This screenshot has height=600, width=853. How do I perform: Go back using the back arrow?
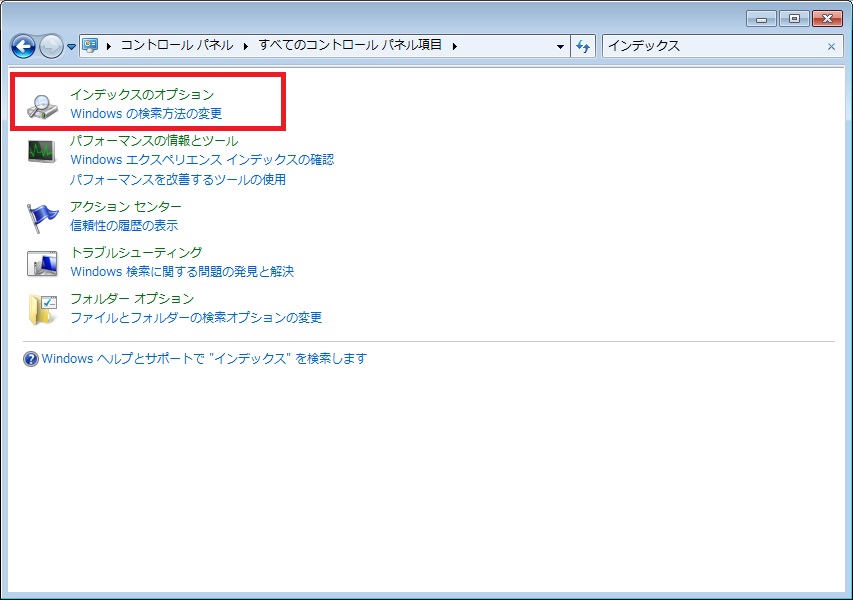tap(22, 46)
